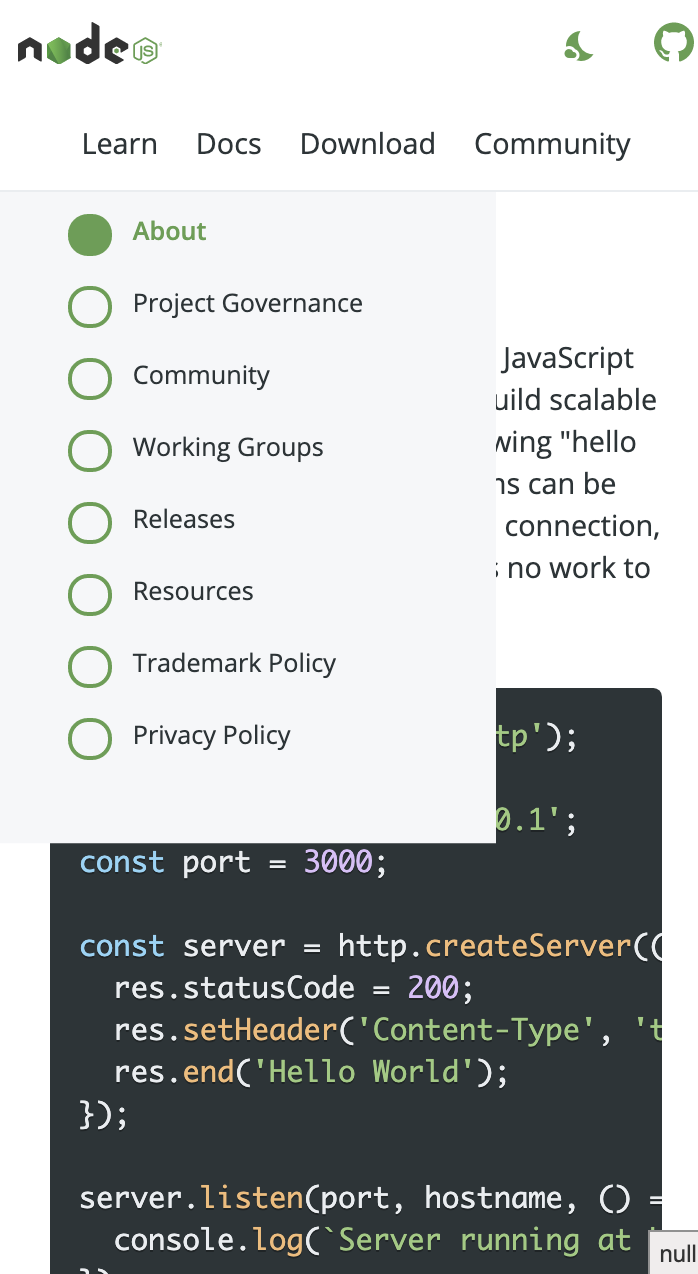Go to Project Governance page
Screen dimensions: 698x1274
tap(248, 303)
